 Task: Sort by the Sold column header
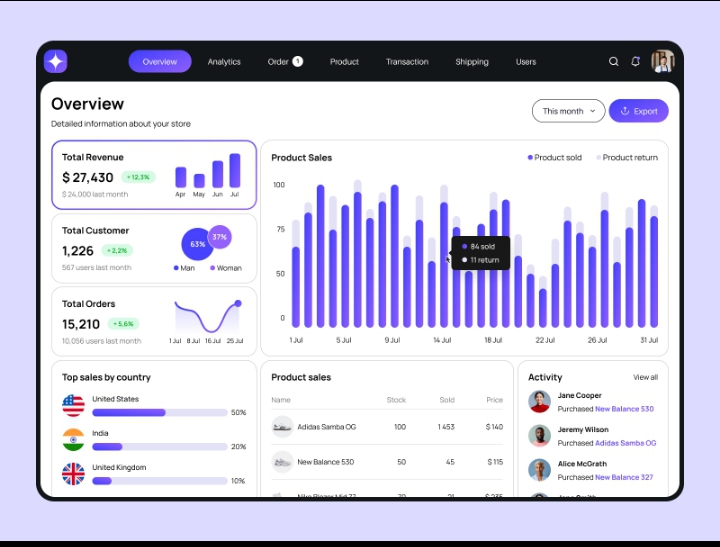(x=447, y=400)
